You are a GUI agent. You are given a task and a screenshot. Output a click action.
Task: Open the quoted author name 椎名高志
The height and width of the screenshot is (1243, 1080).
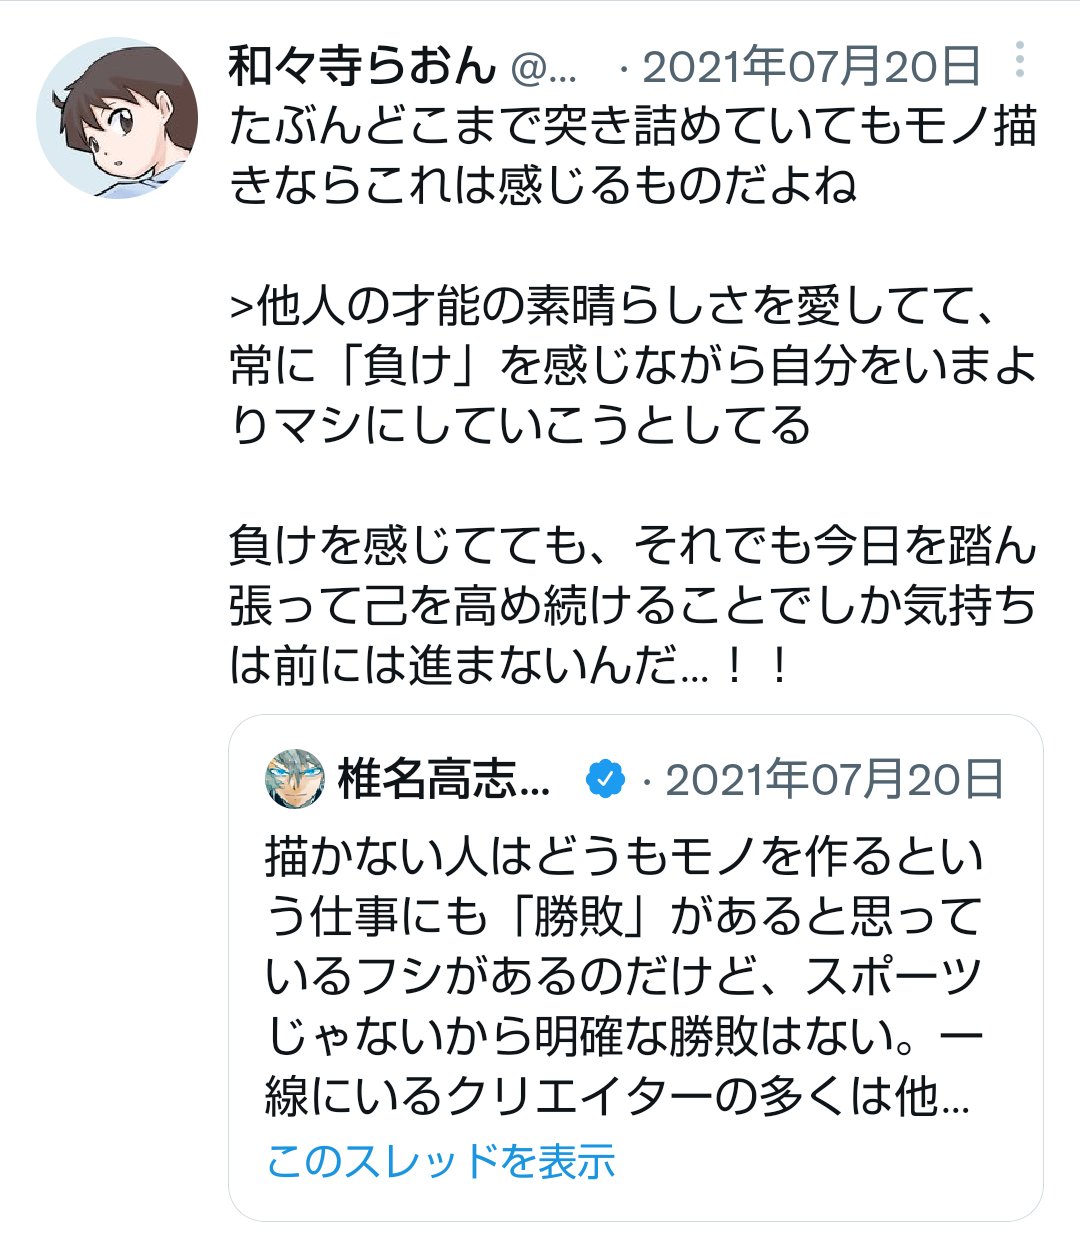pyautogui.click(x=444, y=780)
